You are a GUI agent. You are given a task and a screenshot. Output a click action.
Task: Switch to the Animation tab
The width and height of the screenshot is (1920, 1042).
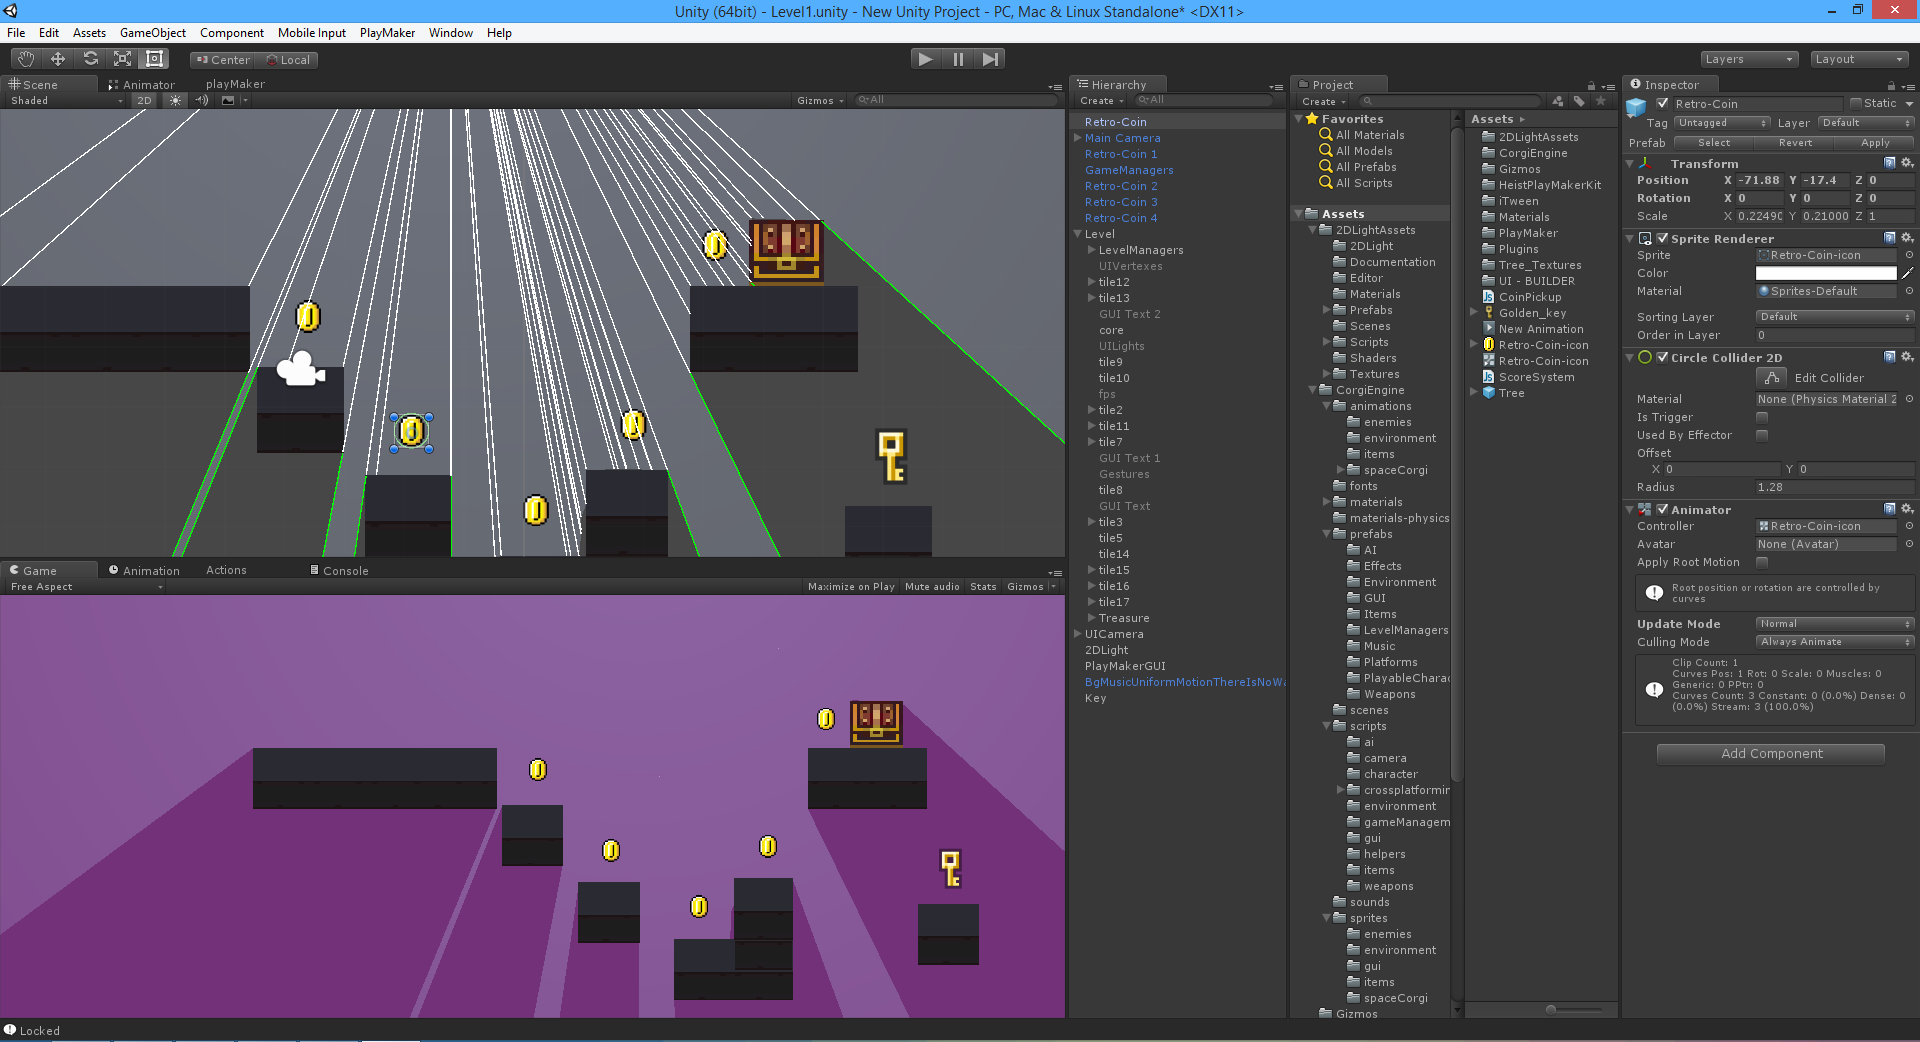(144, 571)
